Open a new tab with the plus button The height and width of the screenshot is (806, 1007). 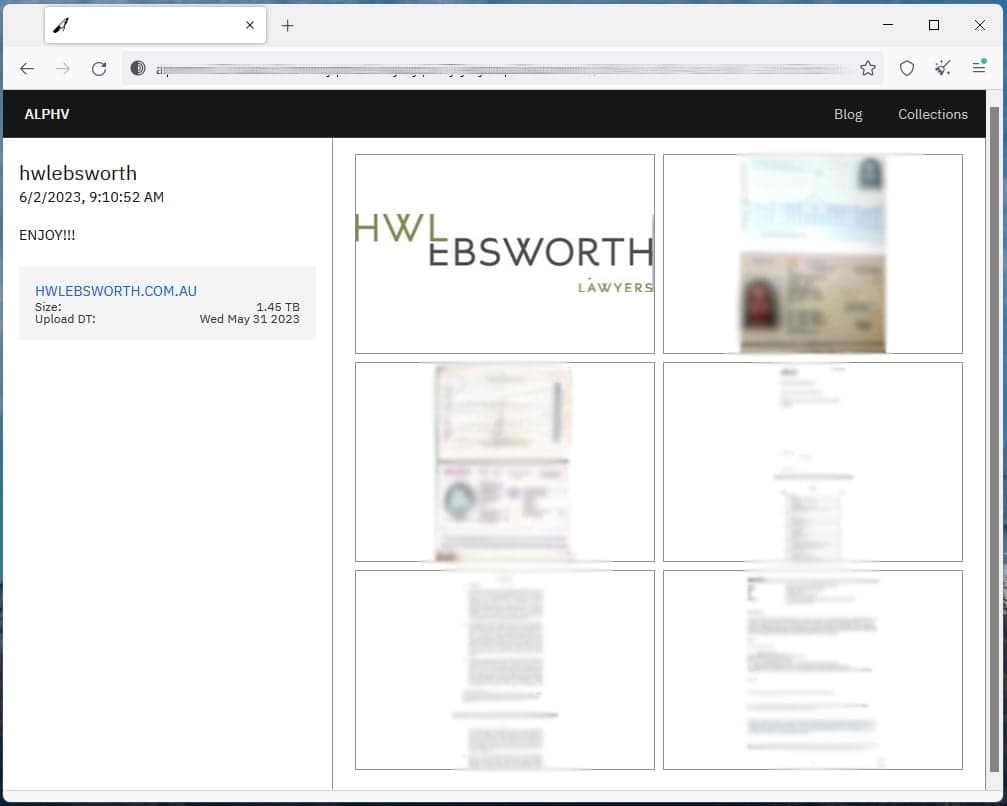[x=287, y=25]
